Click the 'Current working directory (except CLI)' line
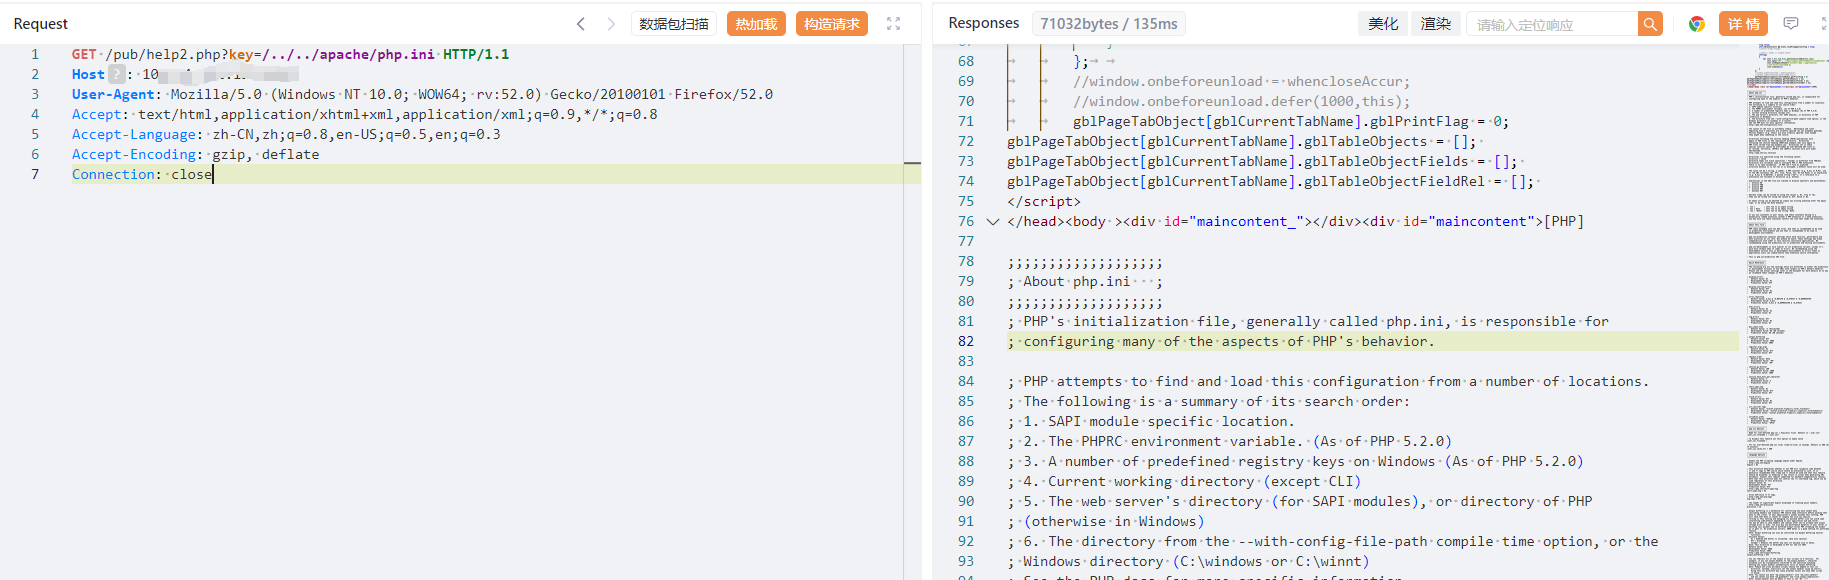 (x=1184, y=482)
